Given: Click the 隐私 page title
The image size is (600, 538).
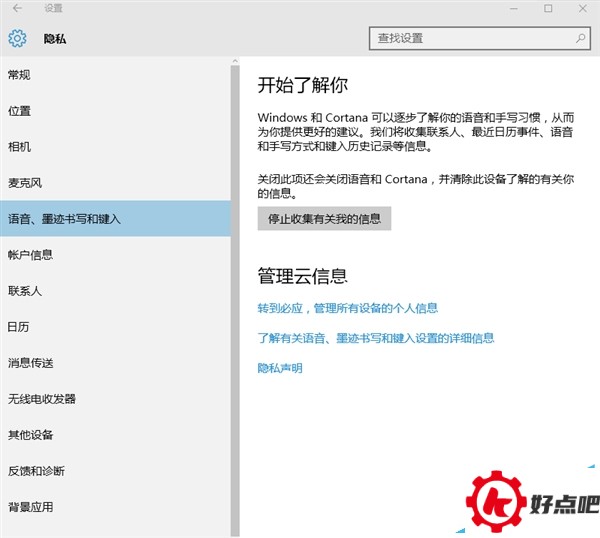Looking at the screenshot, I should [x=55, y=39].
